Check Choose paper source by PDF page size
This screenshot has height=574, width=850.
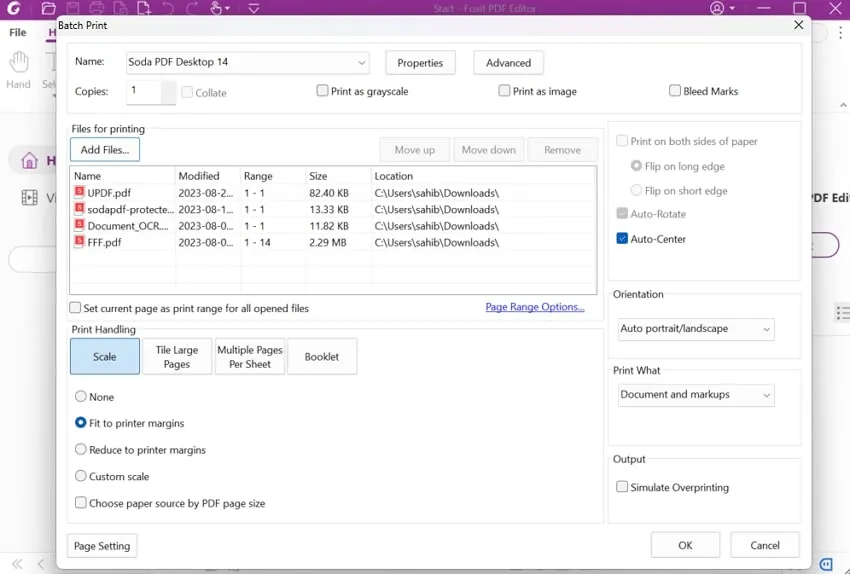click(80, 502)
